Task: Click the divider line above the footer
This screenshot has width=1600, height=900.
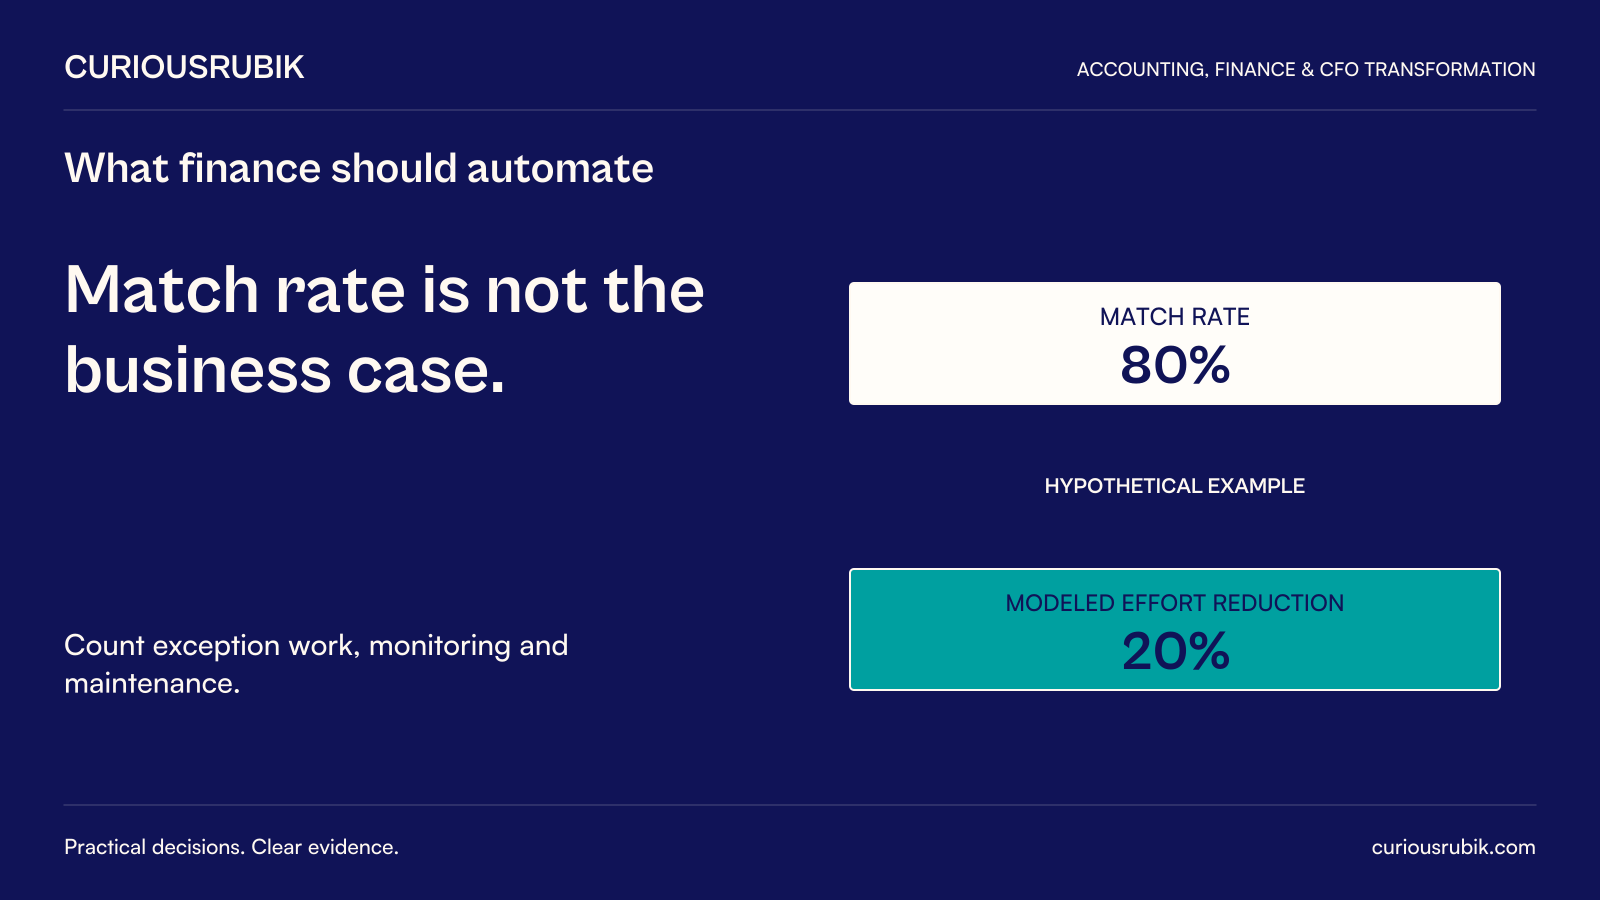Action: pyautogui.click(x=800, y=805)
